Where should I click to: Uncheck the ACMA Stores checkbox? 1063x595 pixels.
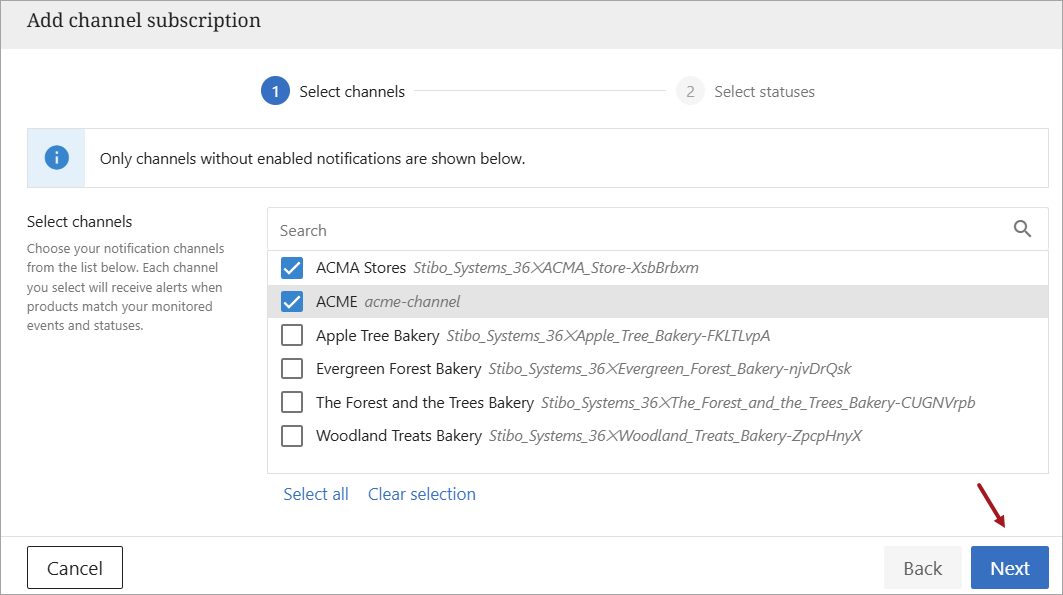tap(292, 268)
